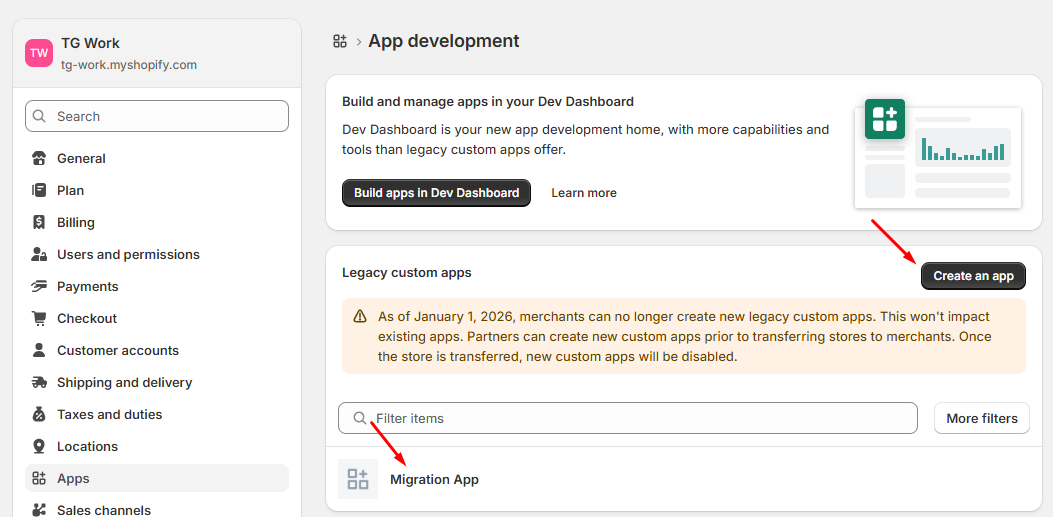This screenshot has height=517, width=1053.
Task: Click the Billing receipt icon
Action: [39, 222]
